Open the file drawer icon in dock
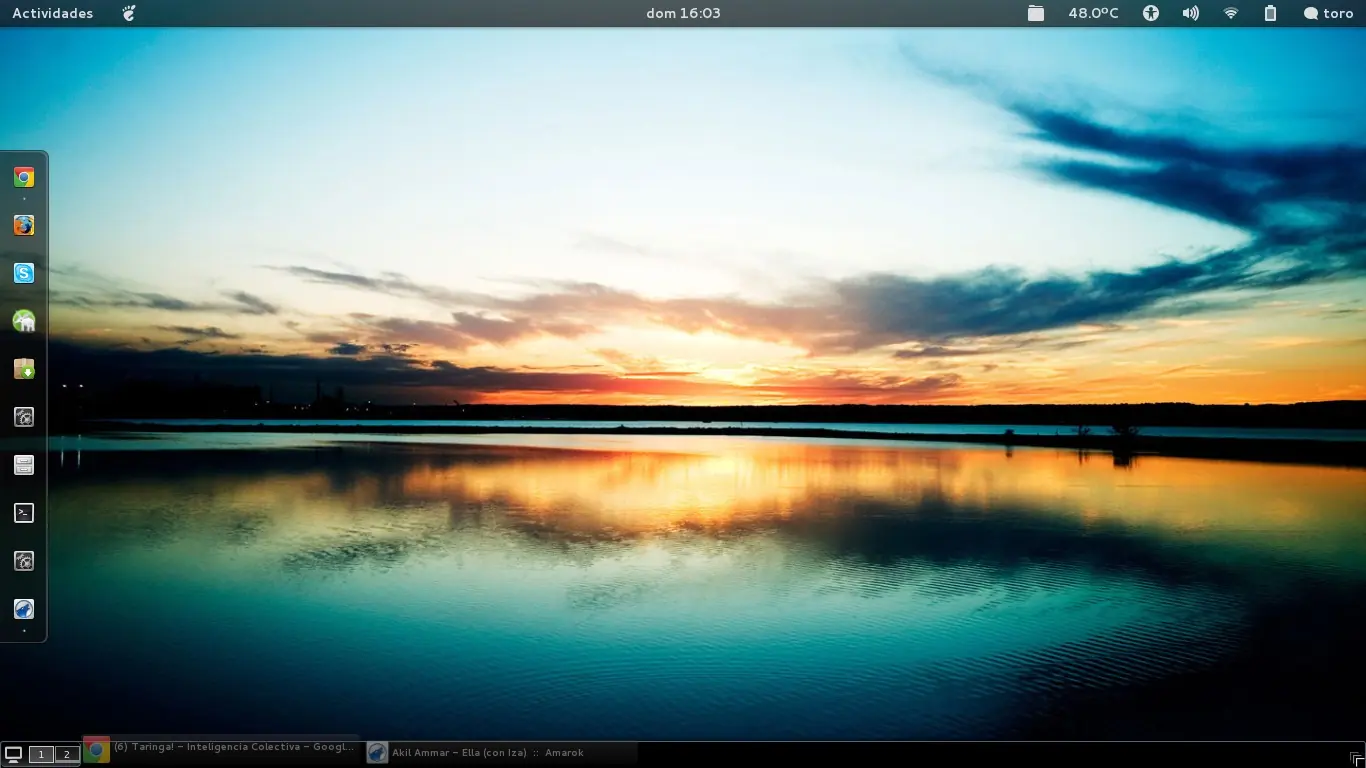Image resolution: width=1366 pixels, height=768 pixels. [x=24, y=465]
